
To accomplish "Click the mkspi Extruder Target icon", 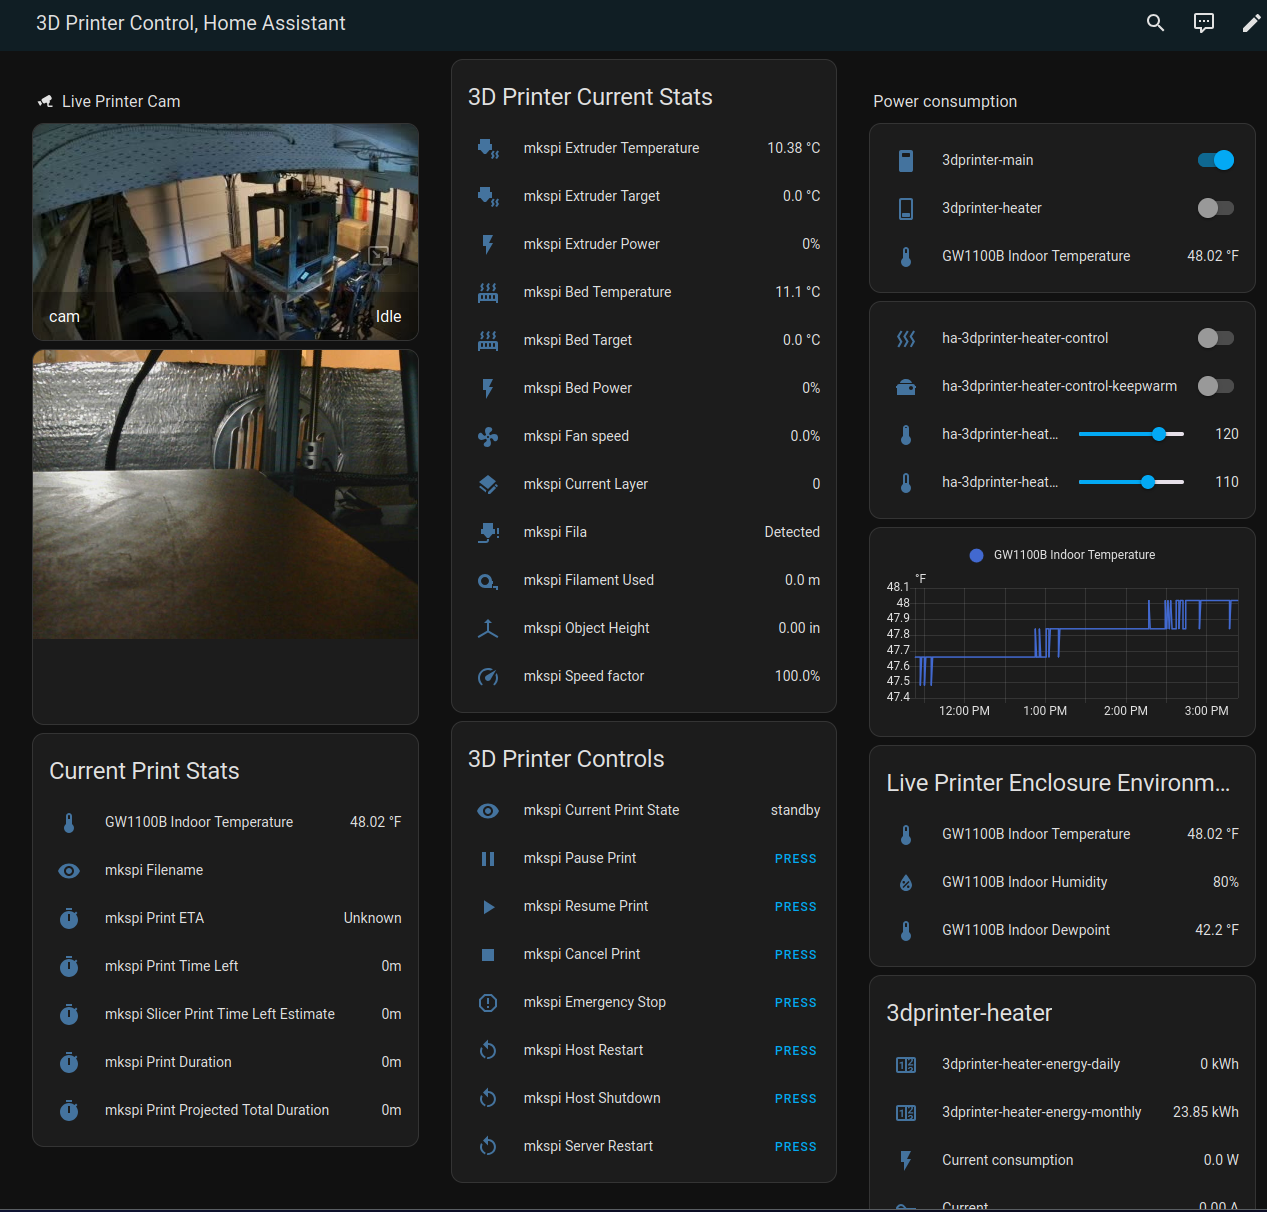I will [488, 196].
